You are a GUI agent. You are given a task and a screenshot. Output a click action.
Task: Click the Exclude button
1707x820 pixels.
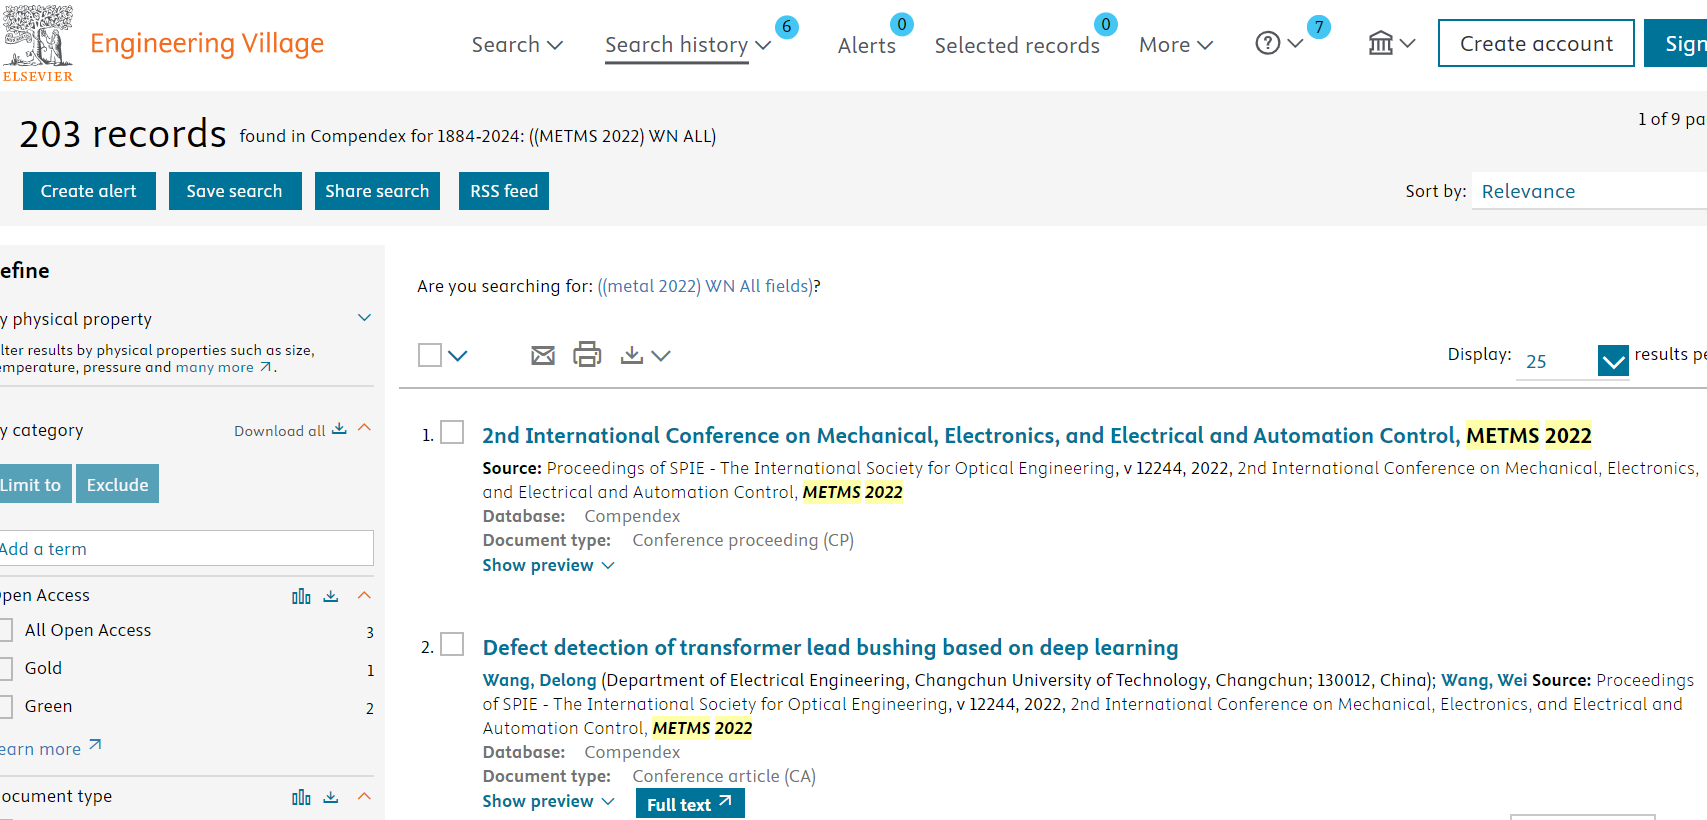click(x=117, y=484)
